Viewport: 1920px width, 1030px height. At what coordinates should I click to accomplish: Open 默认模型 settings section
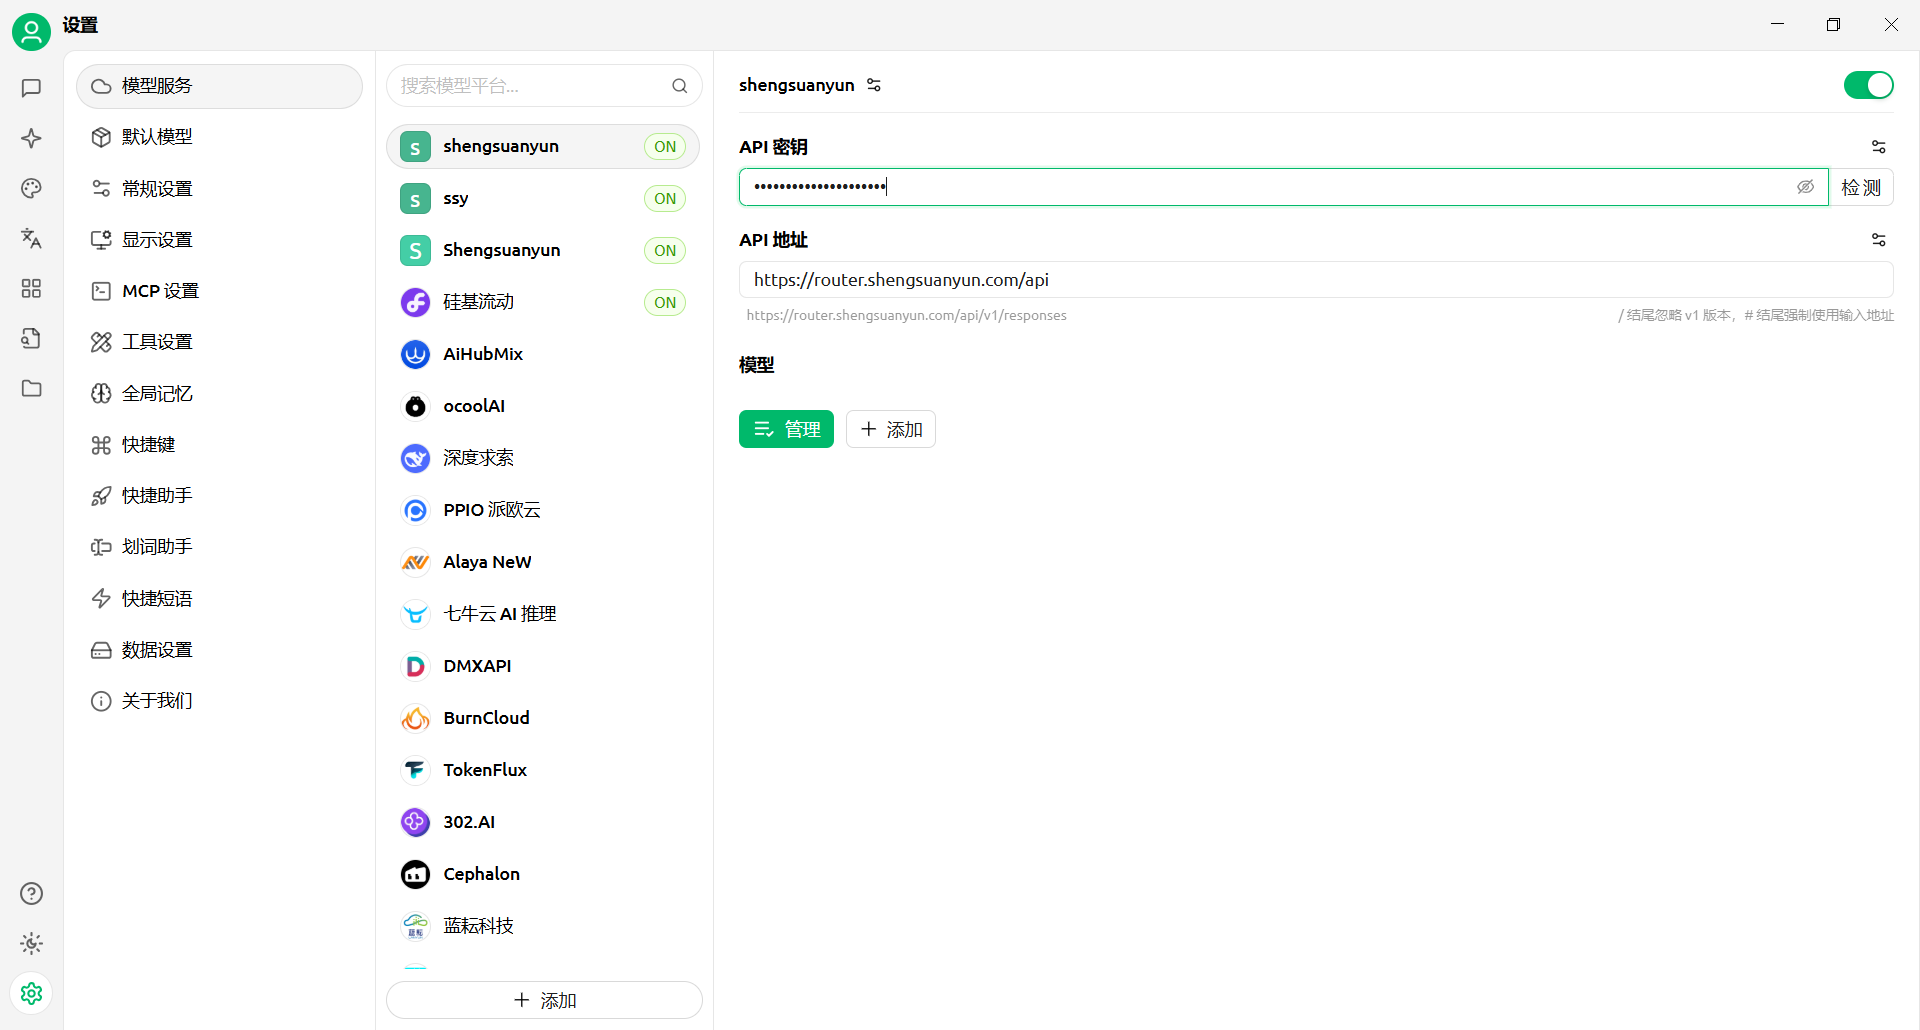click(x=219, y=137)
